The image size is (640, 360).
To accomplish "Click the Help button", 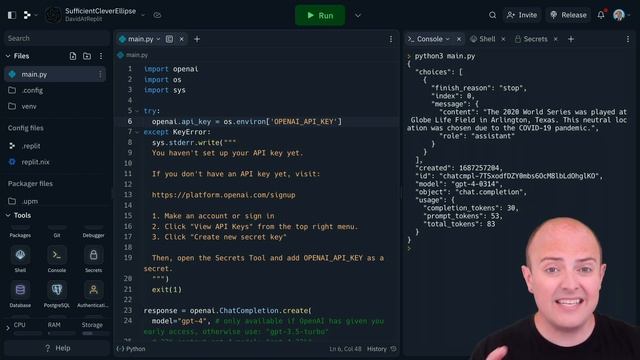I will click(x=57, y=348).
